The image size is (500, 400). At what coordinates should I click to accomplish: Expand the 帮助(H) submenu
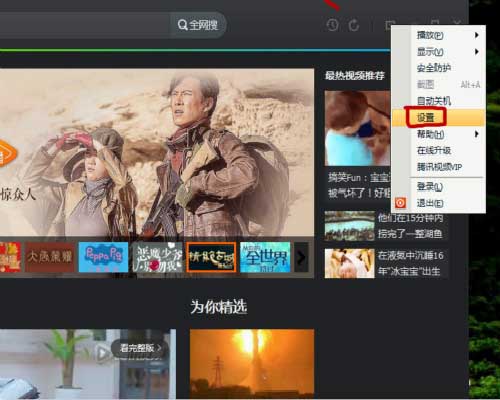[439, 134]
